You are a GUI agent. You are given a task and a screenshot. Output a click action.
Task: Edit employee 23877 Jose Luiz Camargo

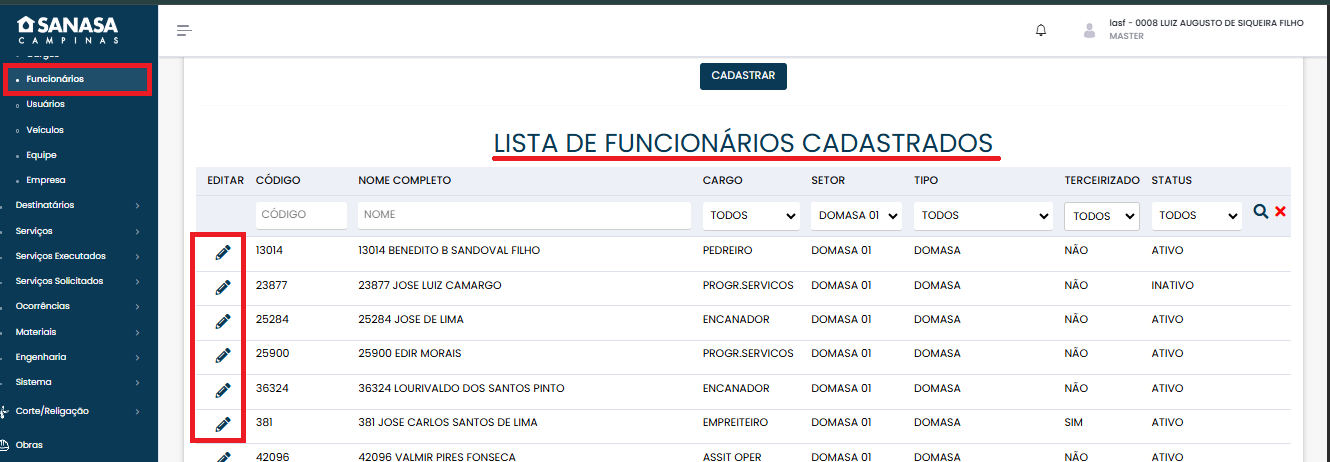pos(223,287)
